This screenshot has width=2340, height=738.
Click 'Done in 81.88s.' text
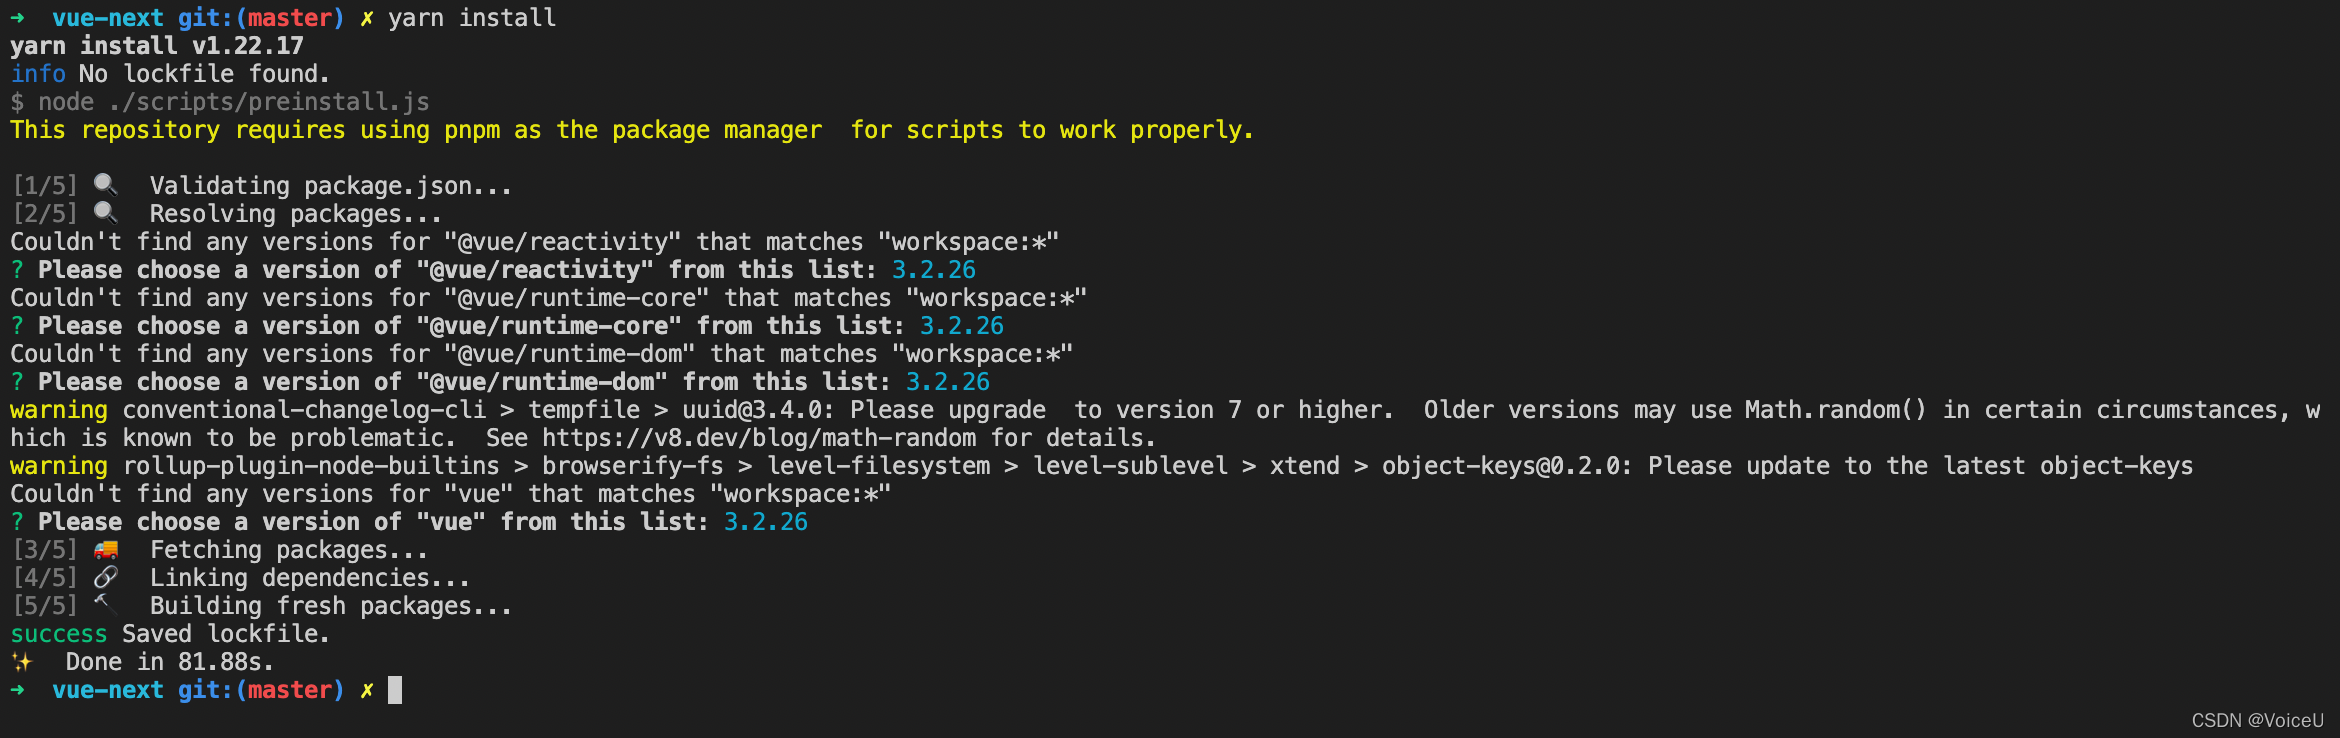pos(170,662)
